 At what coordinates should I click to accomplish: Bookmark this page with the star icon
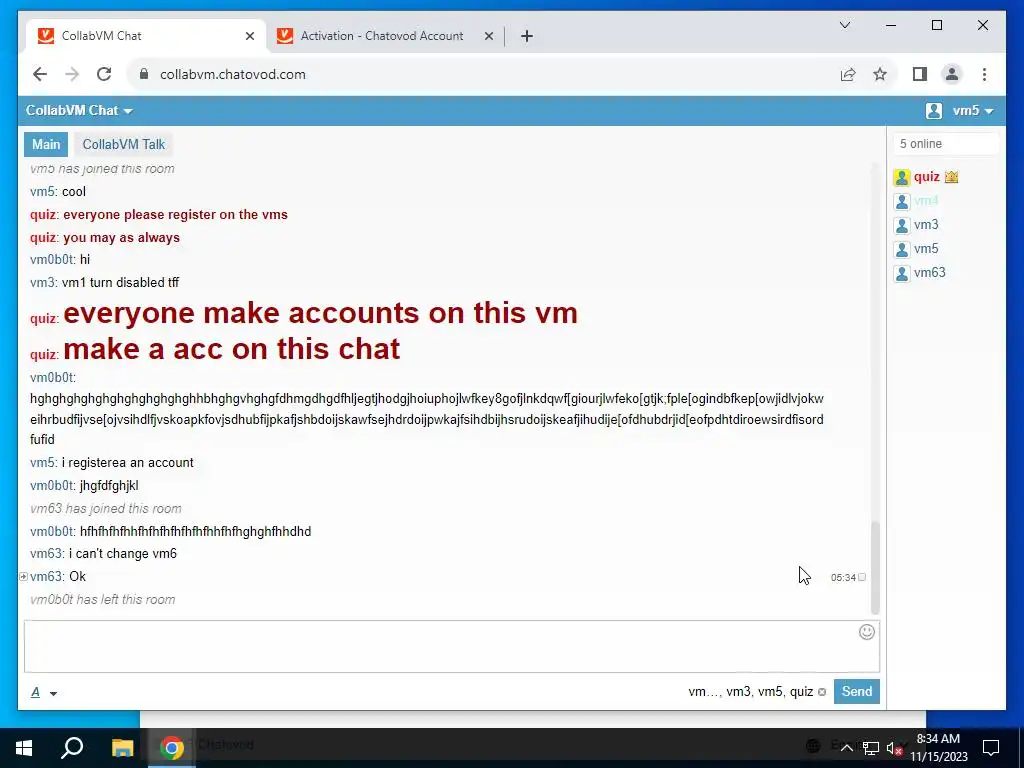point(880,74)
